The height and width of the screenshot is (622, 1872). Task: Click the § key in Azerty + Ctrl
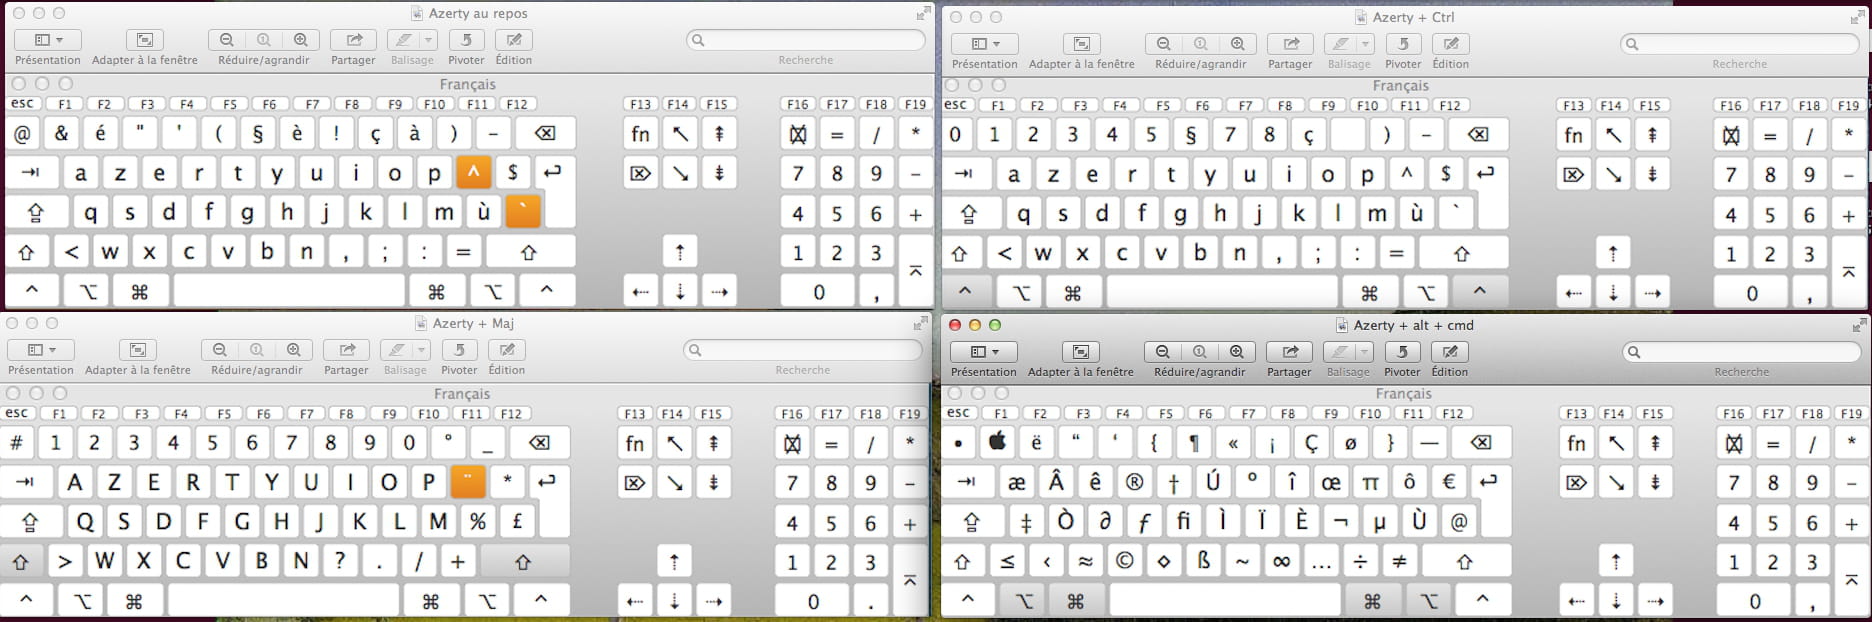[x=1190, y=134]
